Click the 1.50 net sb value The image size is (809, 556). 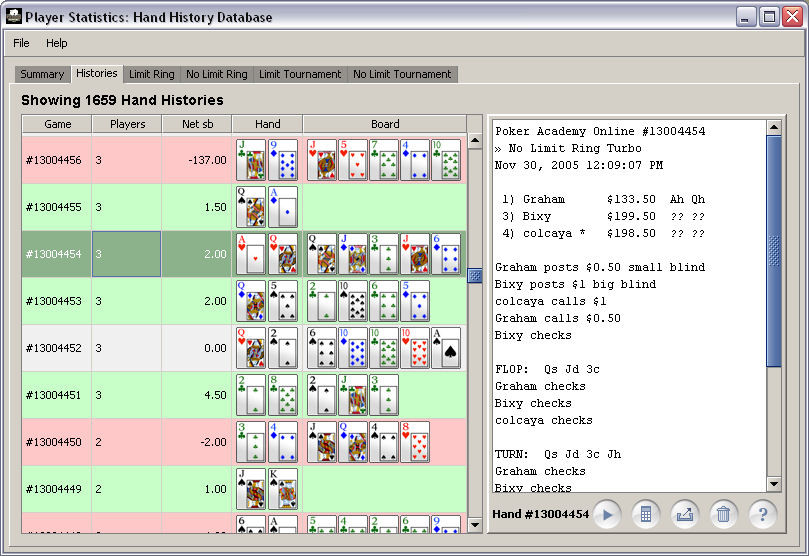[x=215, y=207]
